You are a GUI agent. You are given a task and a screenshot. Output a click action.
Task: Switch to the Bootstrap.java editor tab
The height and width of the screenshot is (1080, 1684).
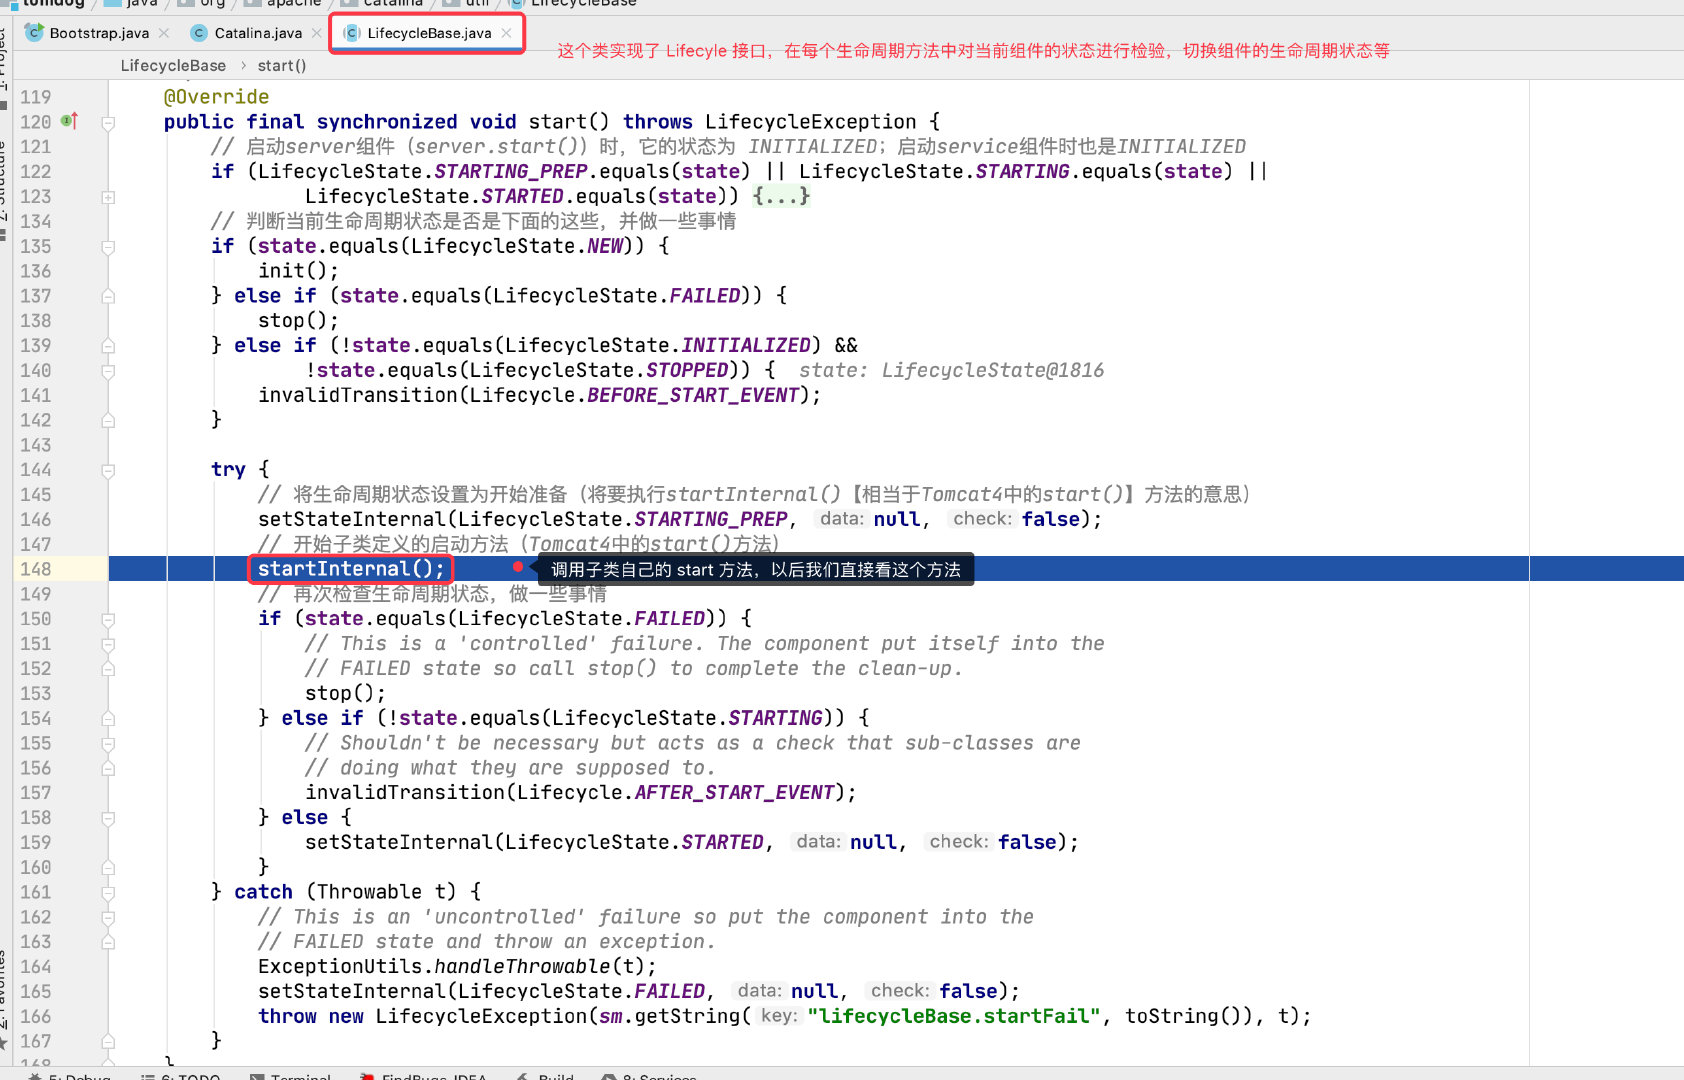[x=98, y=33]
